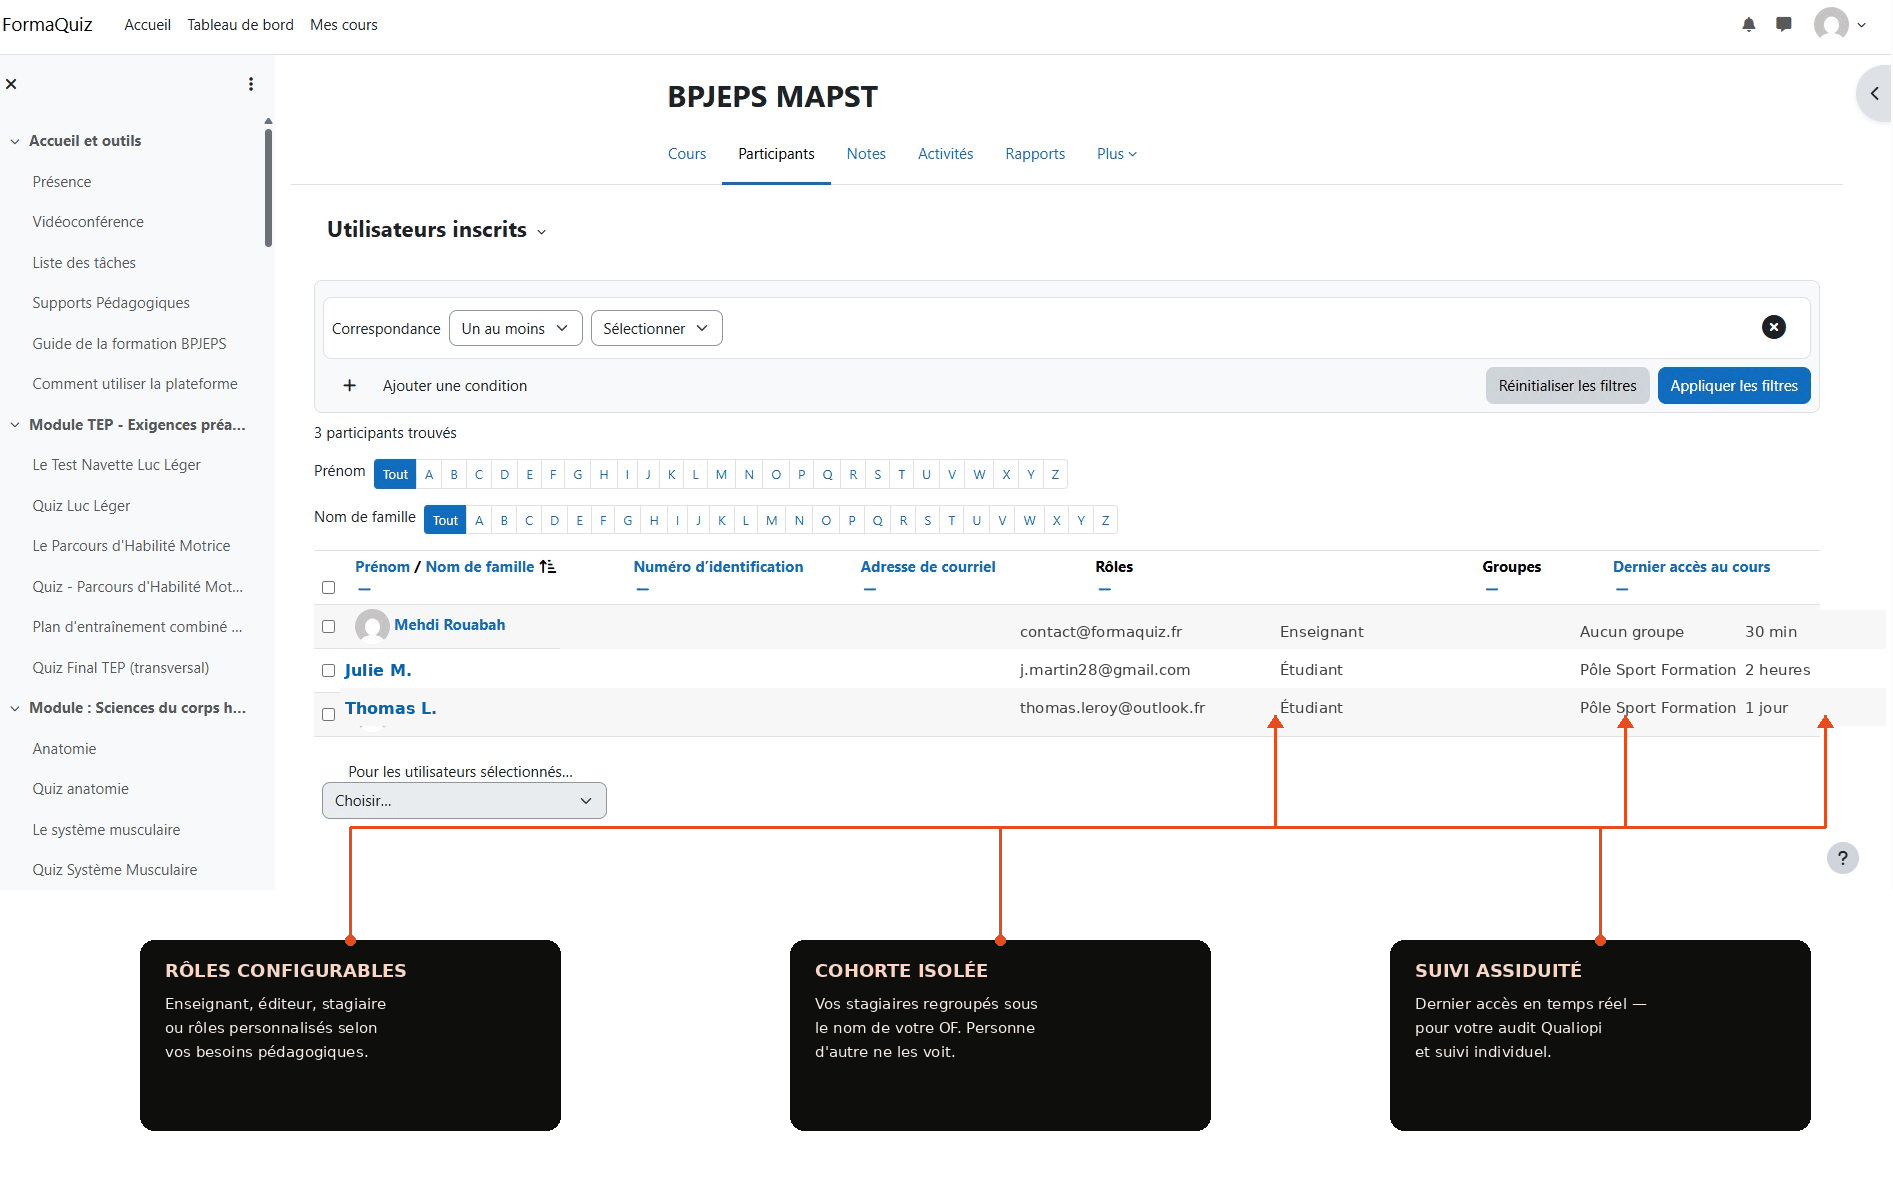
Task: Select Mehdi Rouabah's row checkbox
Action: coord(328,626)
